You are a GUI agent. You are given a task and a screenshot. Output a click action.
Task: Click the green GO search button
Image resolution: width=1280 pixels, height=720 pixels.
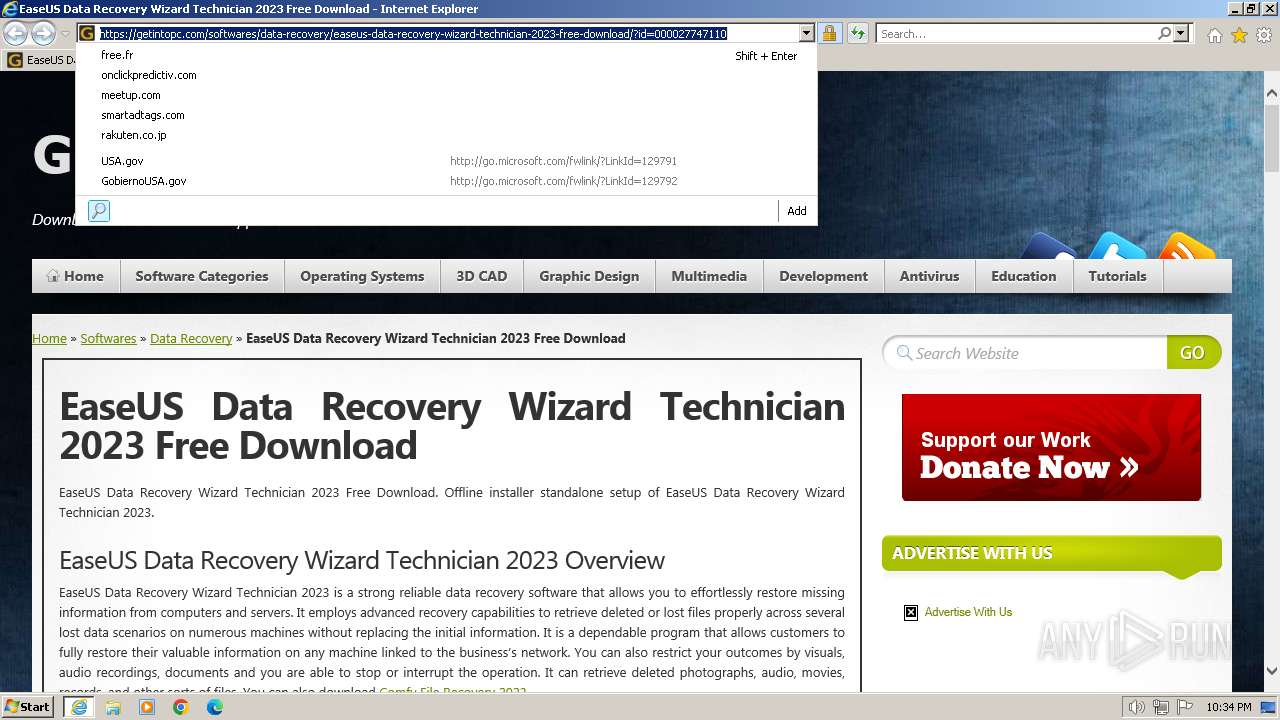pos(1193,352)
